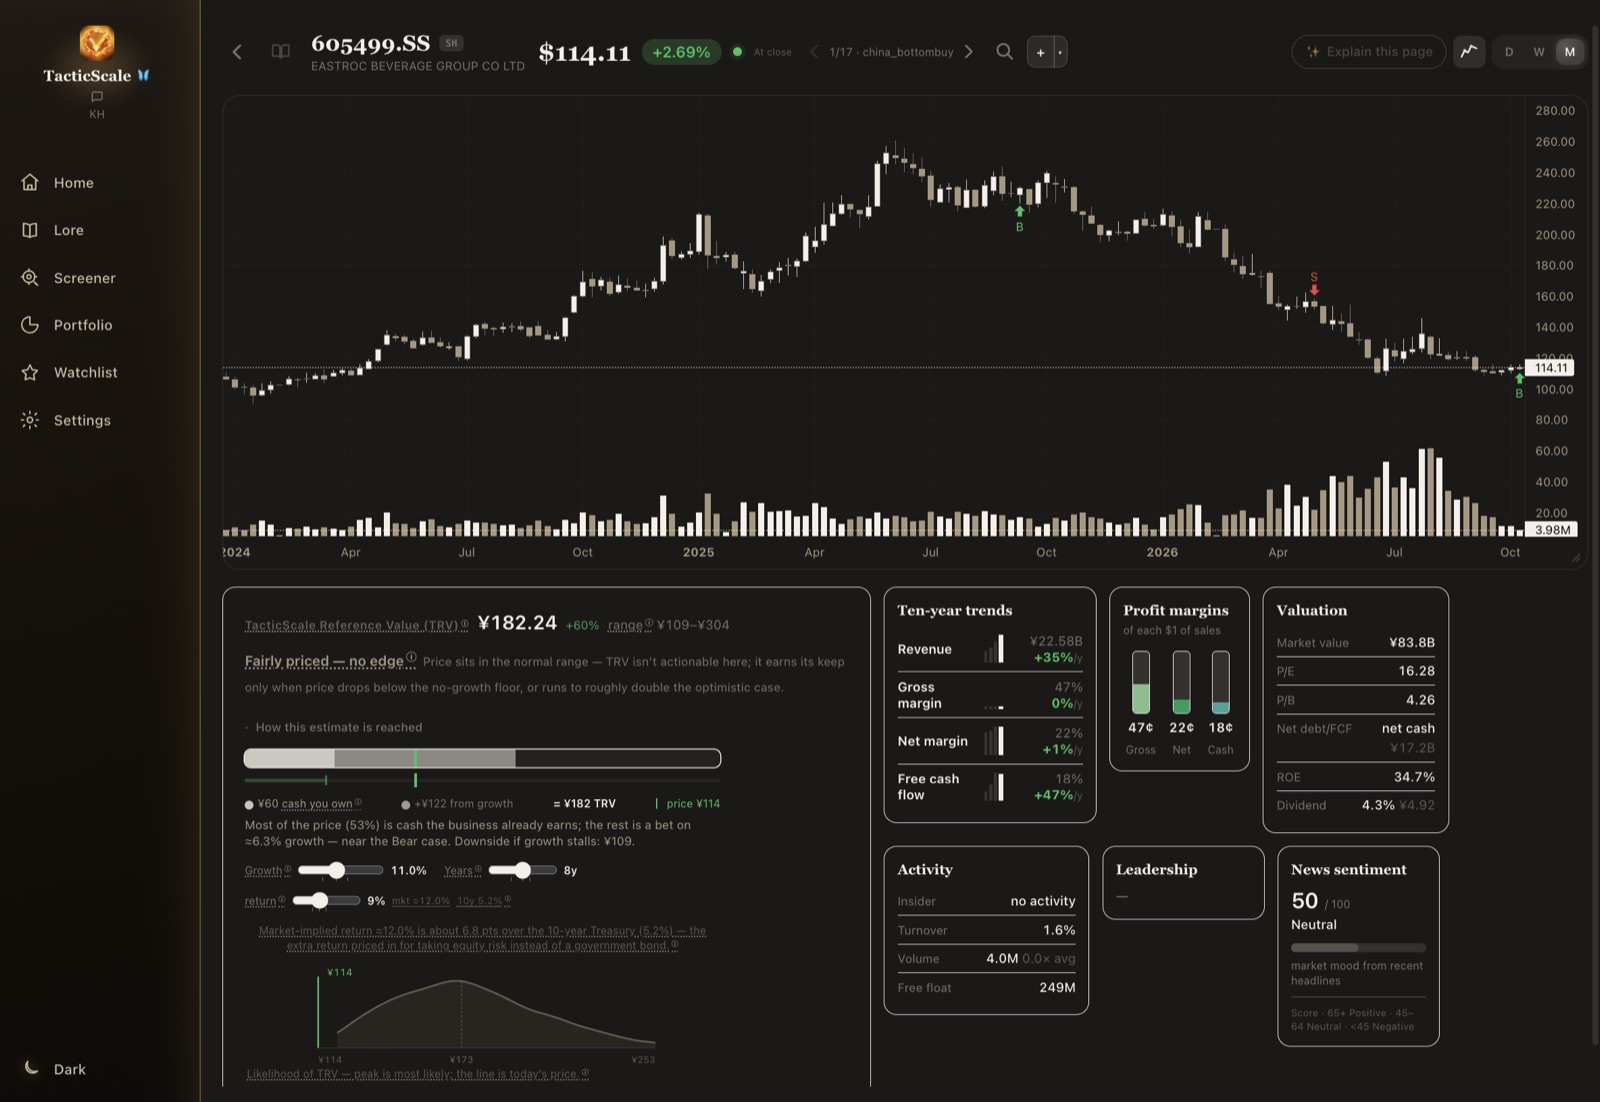Open the Watchlist page

[x=70, y=372]
